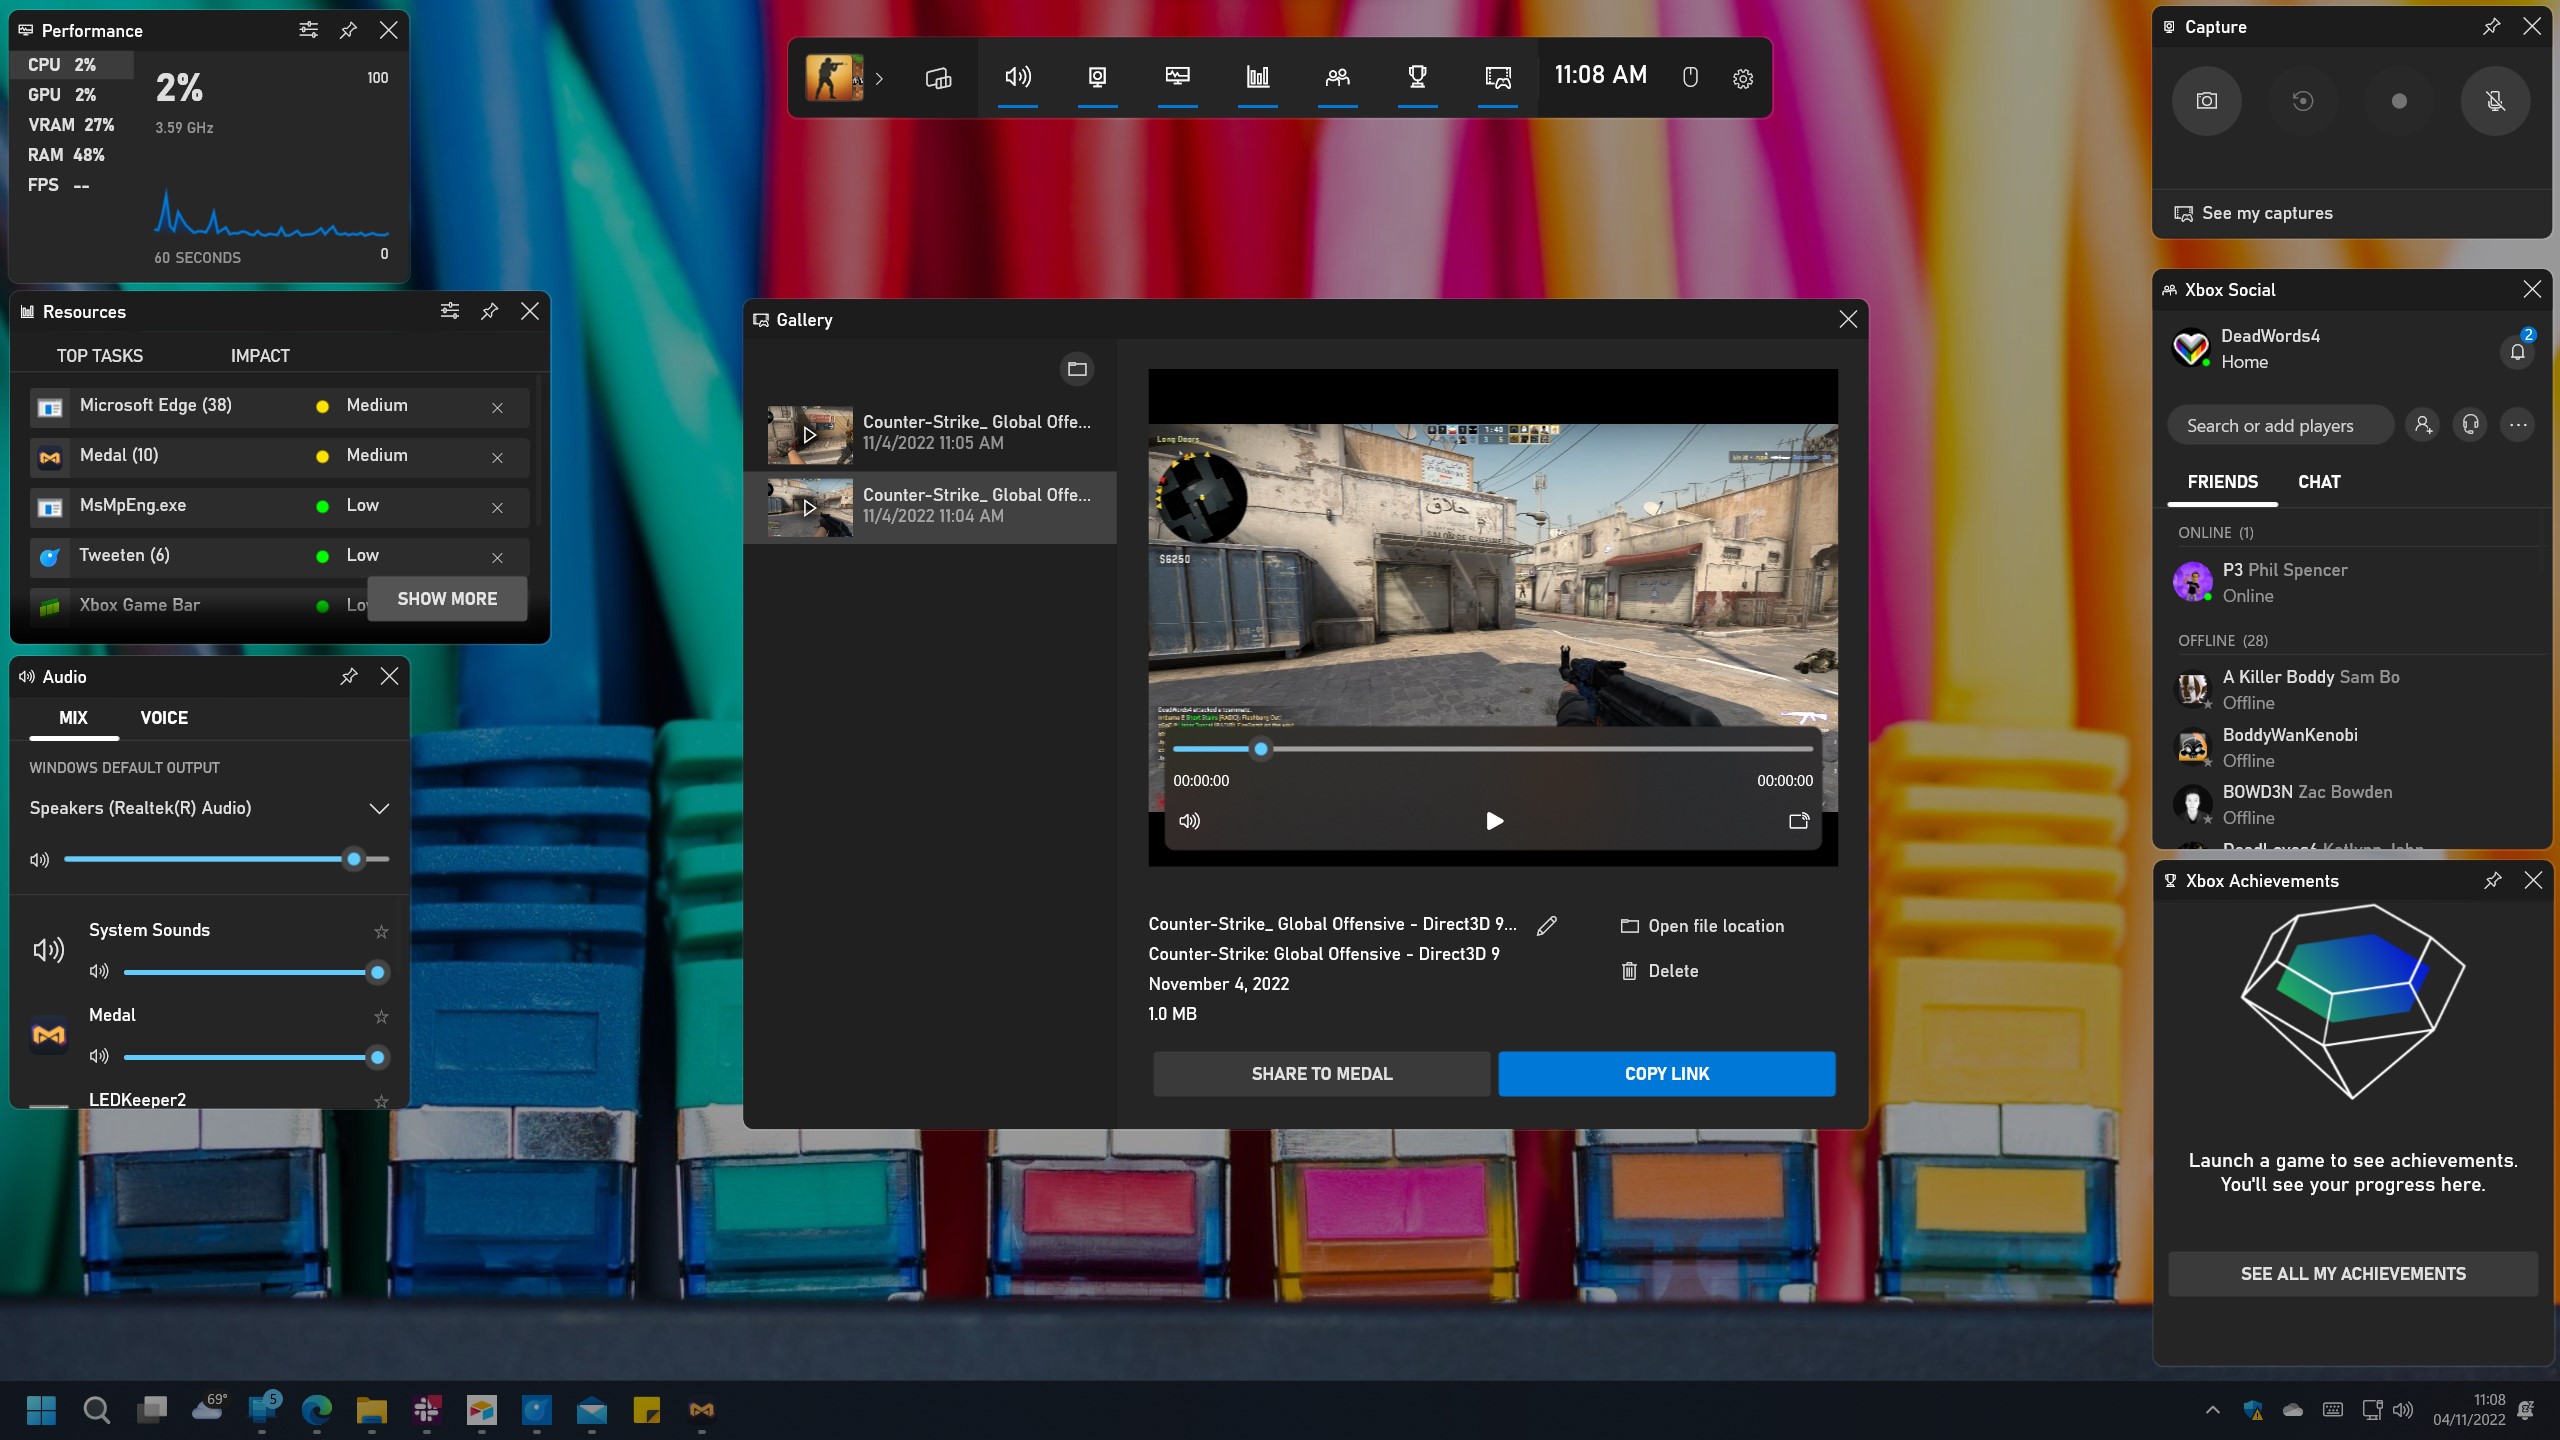
Task: Click See my captures
Action: 2253,213
